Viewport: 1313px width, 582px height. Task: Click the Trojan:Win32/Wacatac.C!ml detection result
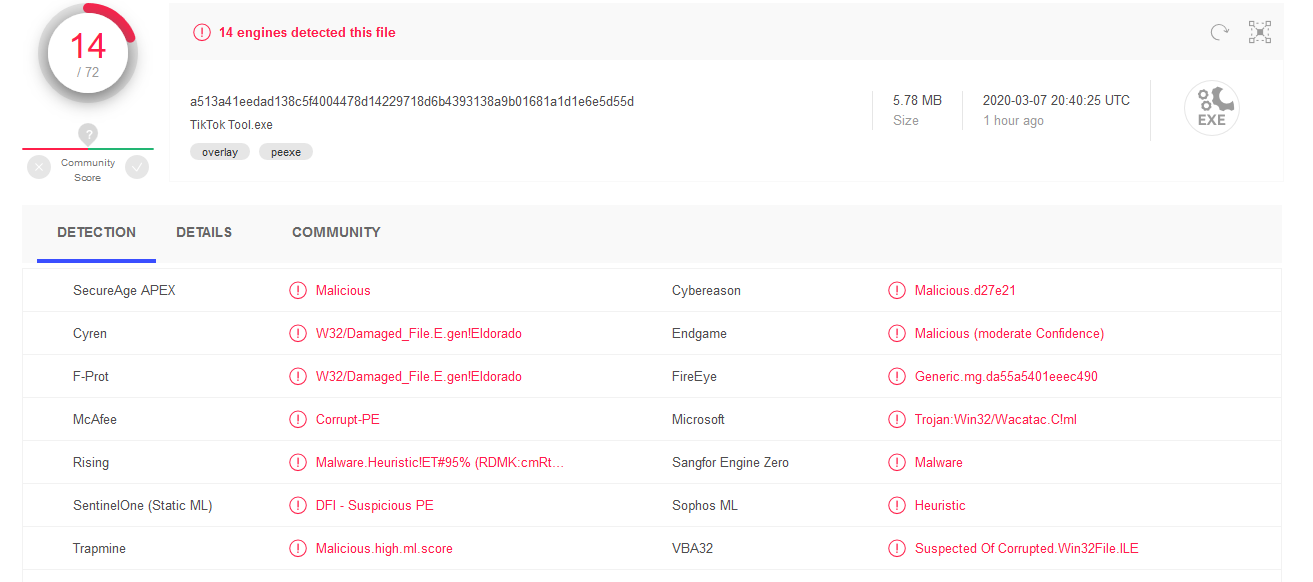click(x=995, y=420)
